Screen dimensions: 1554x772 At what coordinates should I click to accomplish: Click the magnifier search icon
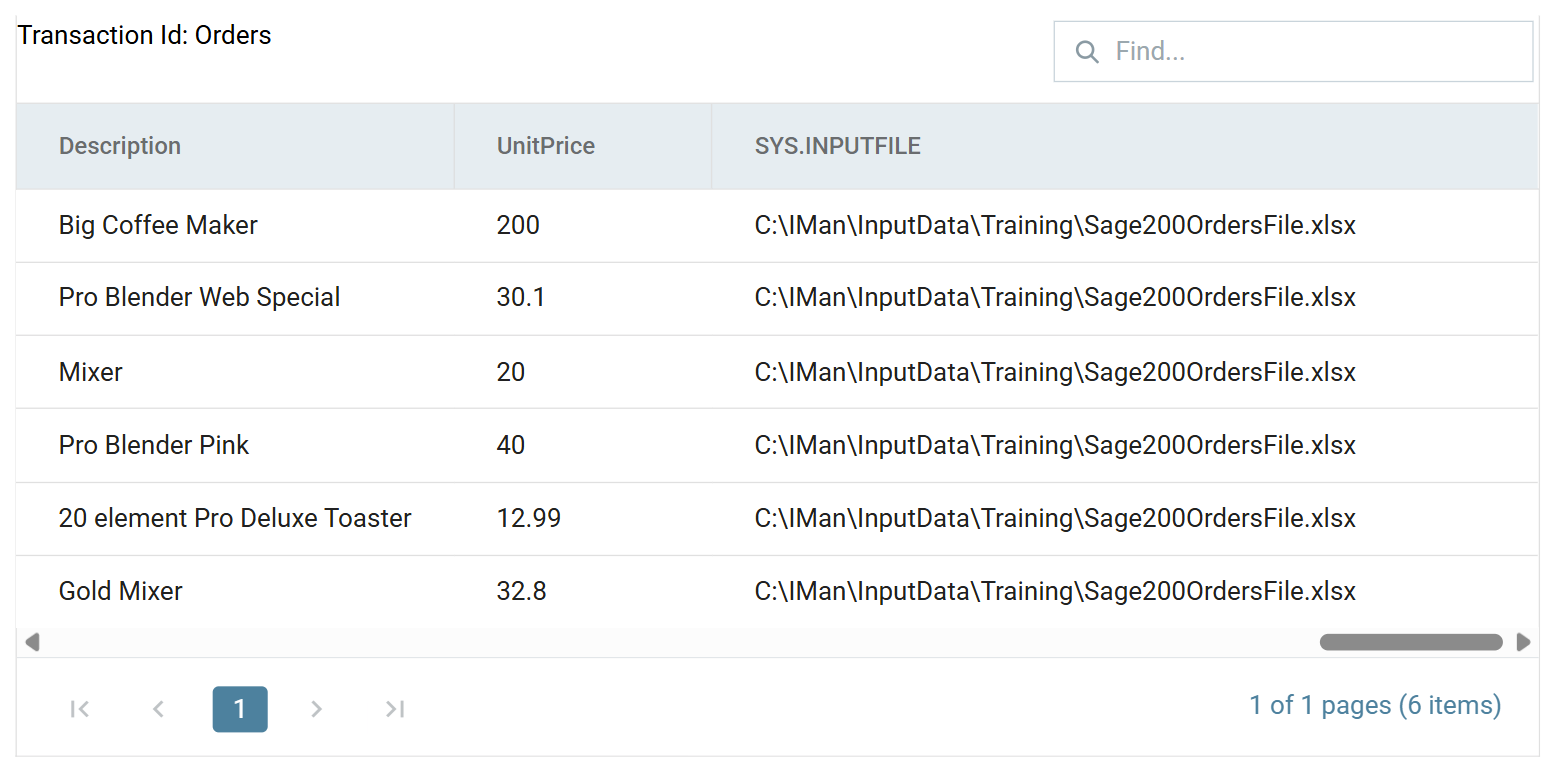[1087, 51]
